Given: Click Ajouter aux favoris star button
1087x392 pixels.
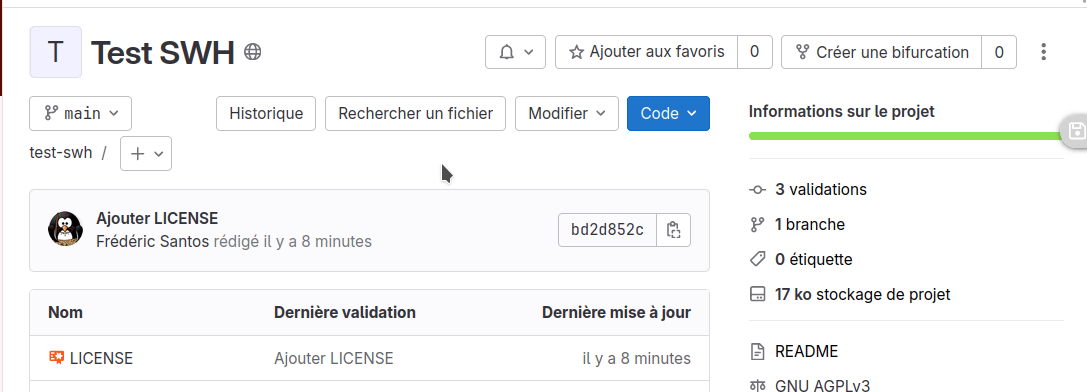Looking at the screenshot, I should (646, 52).
